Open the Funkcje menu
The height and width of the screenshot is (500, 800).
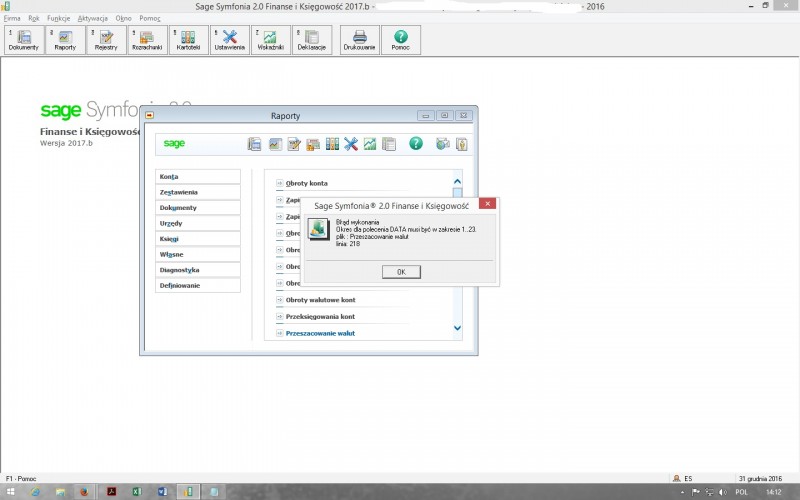coord(59,18)
